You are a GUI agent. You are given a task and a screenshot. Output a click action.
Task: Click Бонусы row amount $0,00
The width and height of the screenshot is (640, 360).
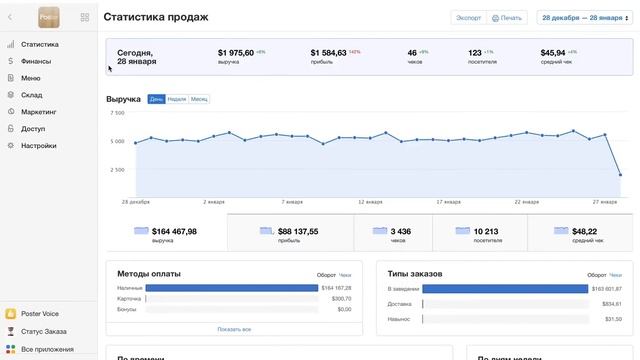[344, 309]
